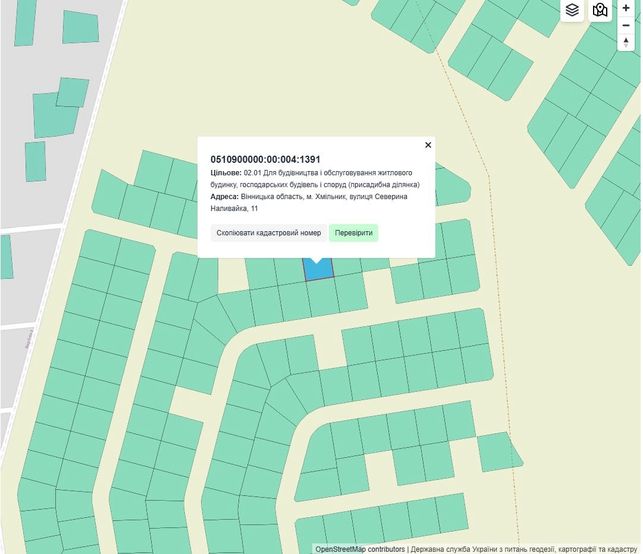This screenshot has width=643, height=554.
Task: Click the address text mentioning Северина Наливайка
Action: tap(309, 203)
